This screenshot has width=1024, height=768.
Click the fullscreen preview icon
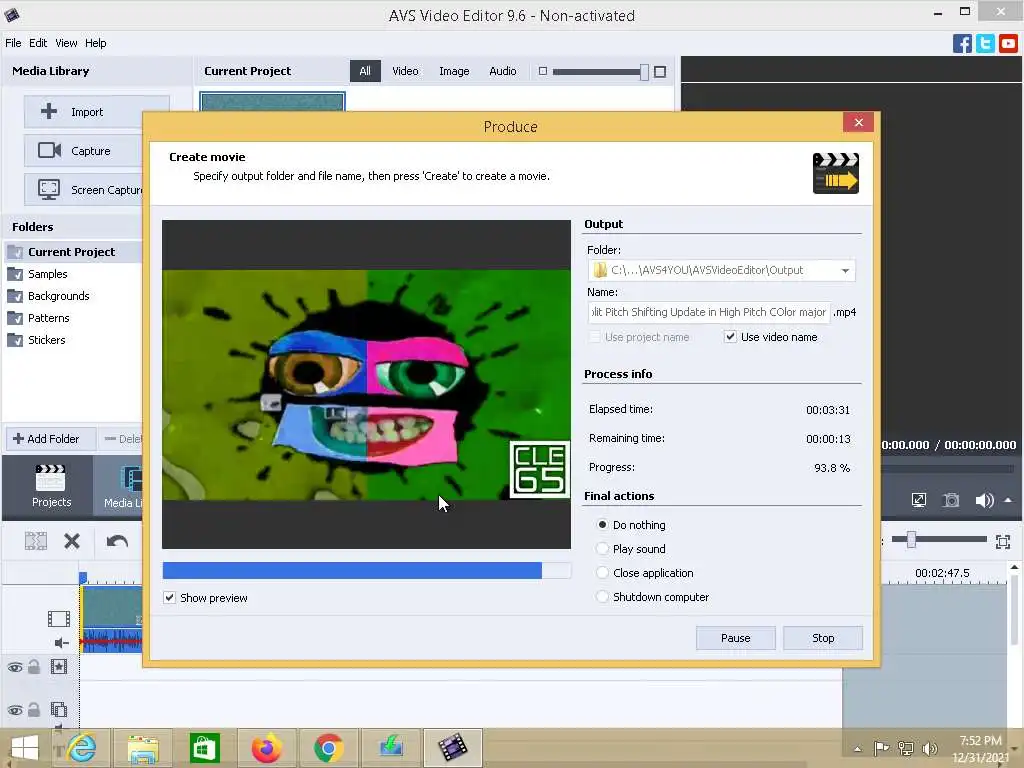(x=919, y=500)
